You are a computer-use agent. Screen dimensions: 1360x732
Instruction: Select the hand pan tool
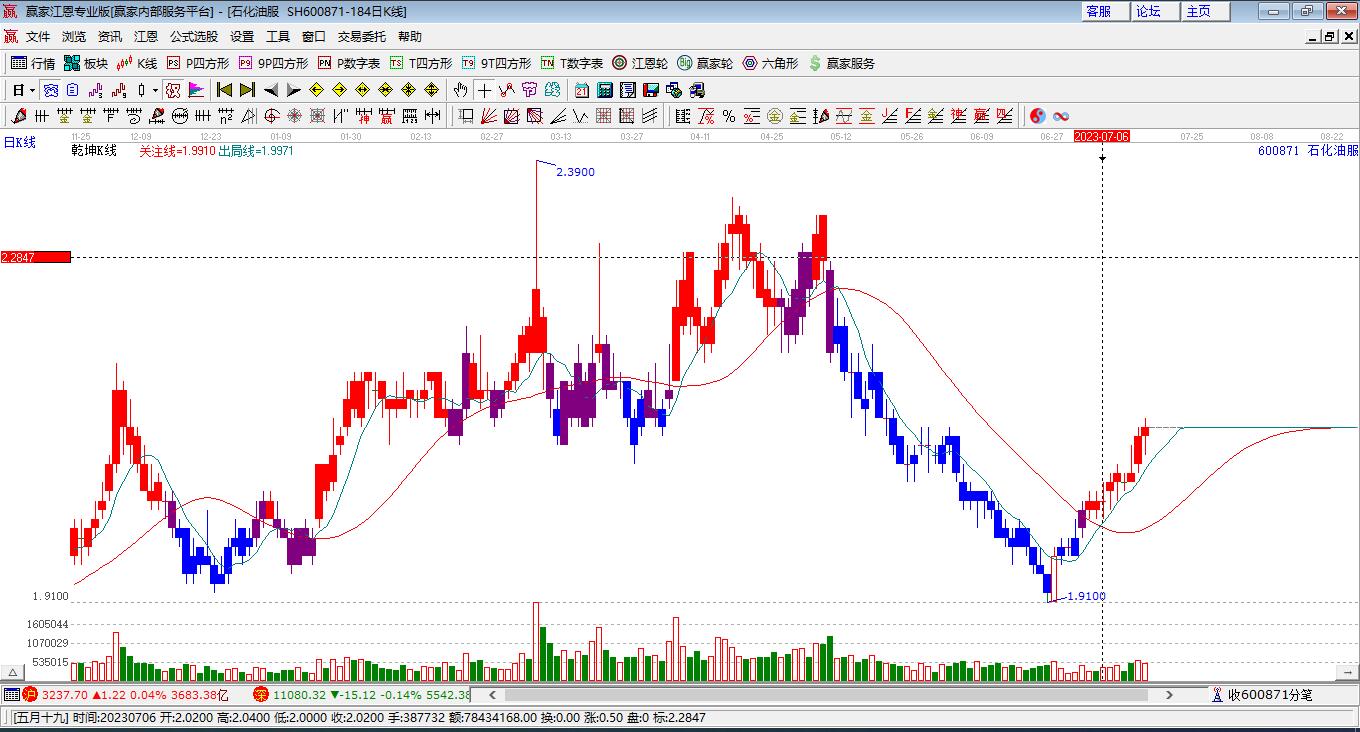(461, 90)
